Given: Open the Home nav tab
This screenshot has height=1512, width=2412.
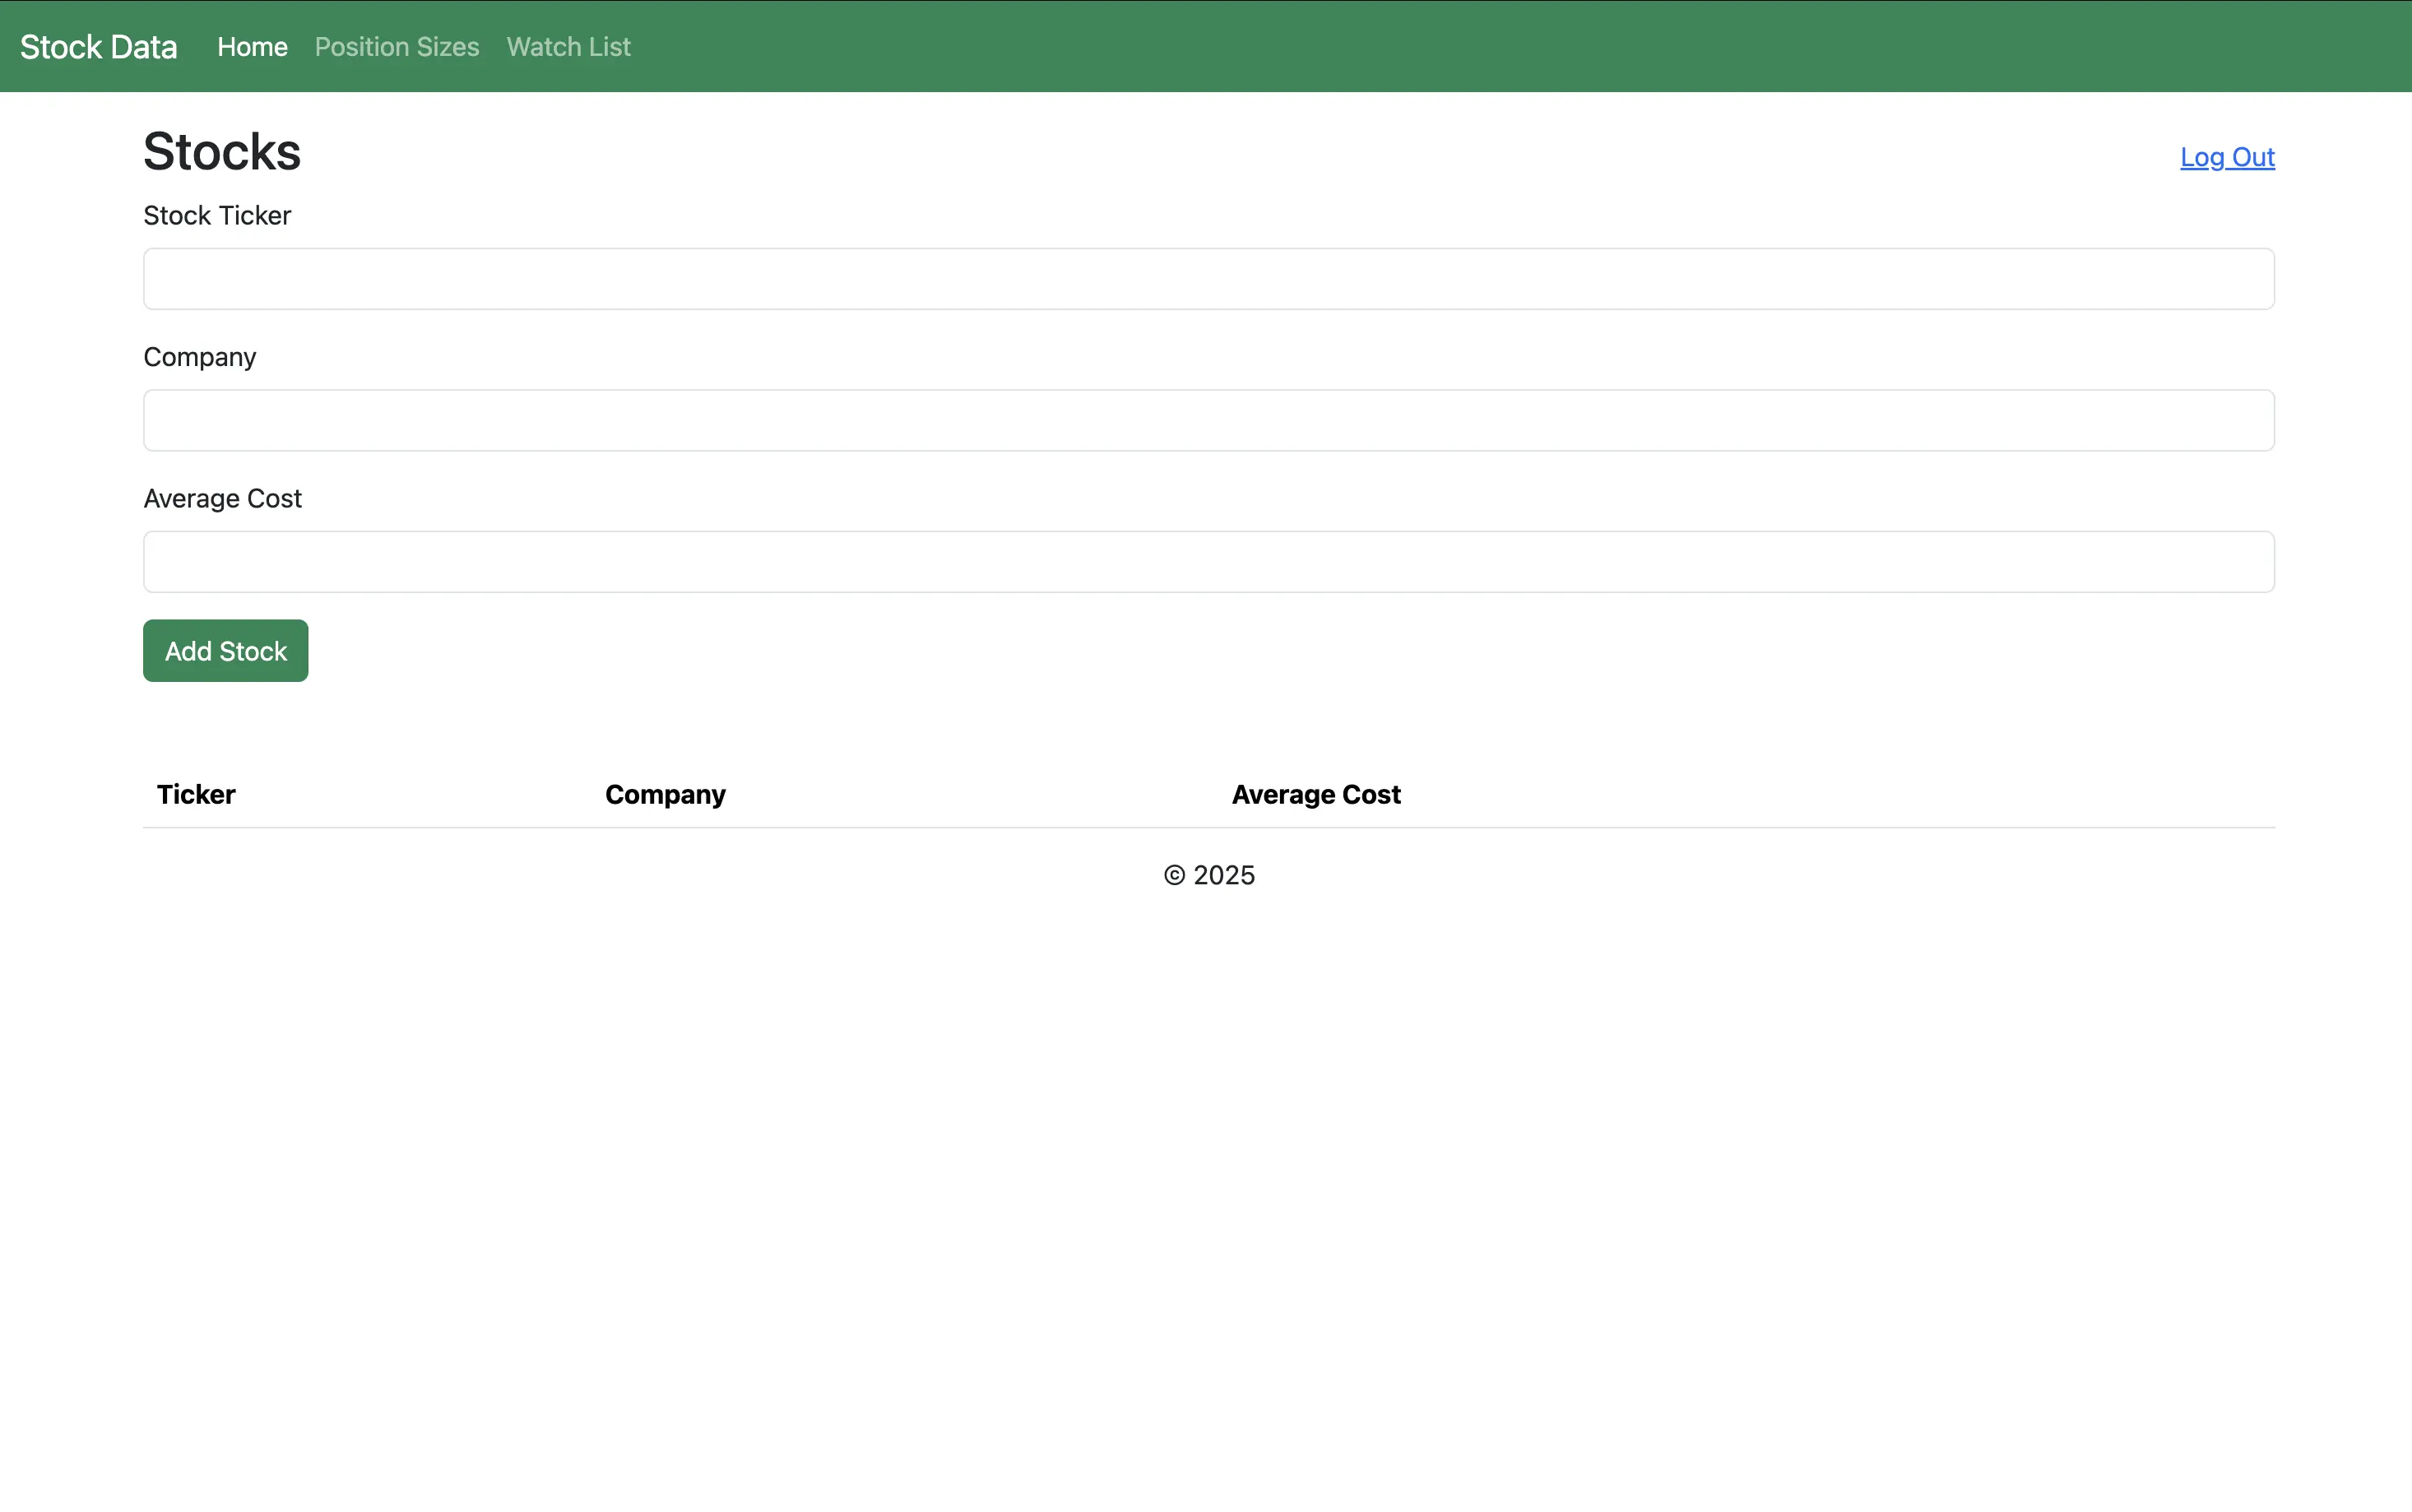Looking at the screenshot, I should click(x=252, y=47).
